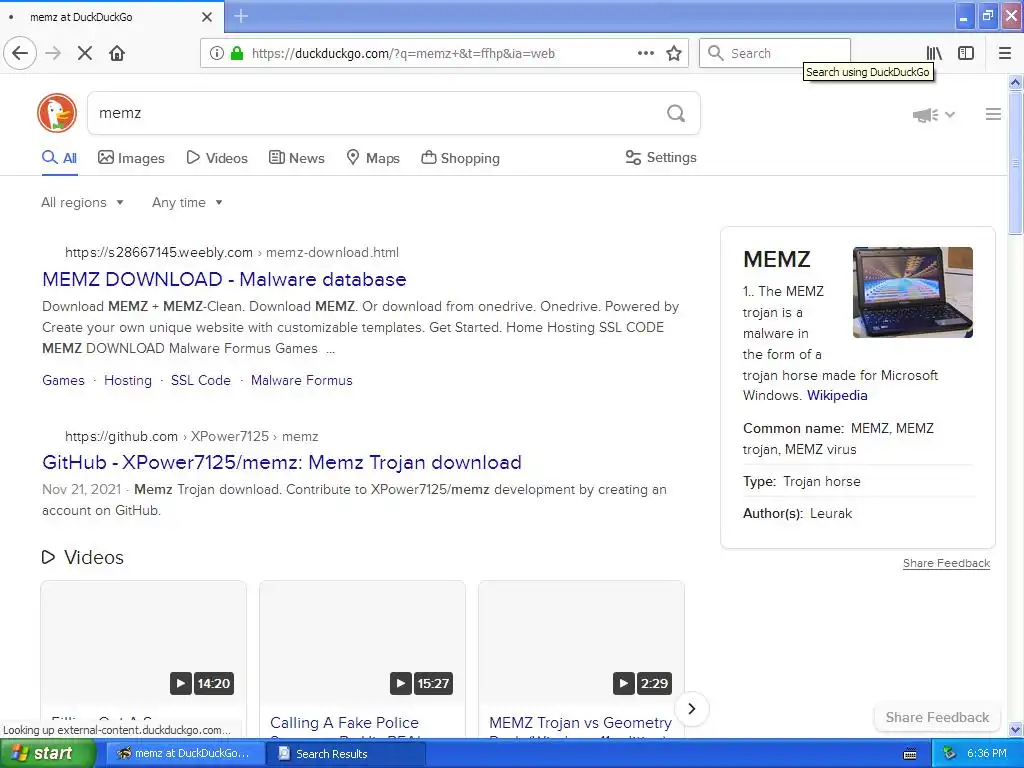Open the Library icon in toolbar
Image resolution: width=1024 pixels, height=768 pixels.
click(x=934, y=54)
